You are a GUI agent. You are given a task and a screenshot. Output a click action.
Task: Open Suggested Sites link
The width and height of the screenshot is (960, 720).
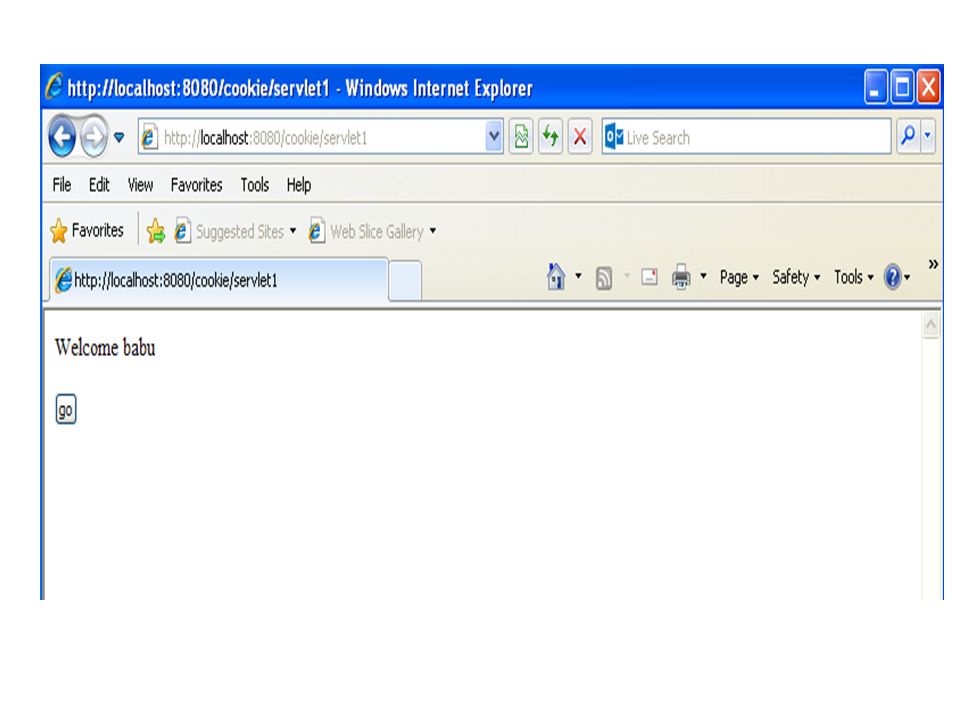tap(230, 231)
